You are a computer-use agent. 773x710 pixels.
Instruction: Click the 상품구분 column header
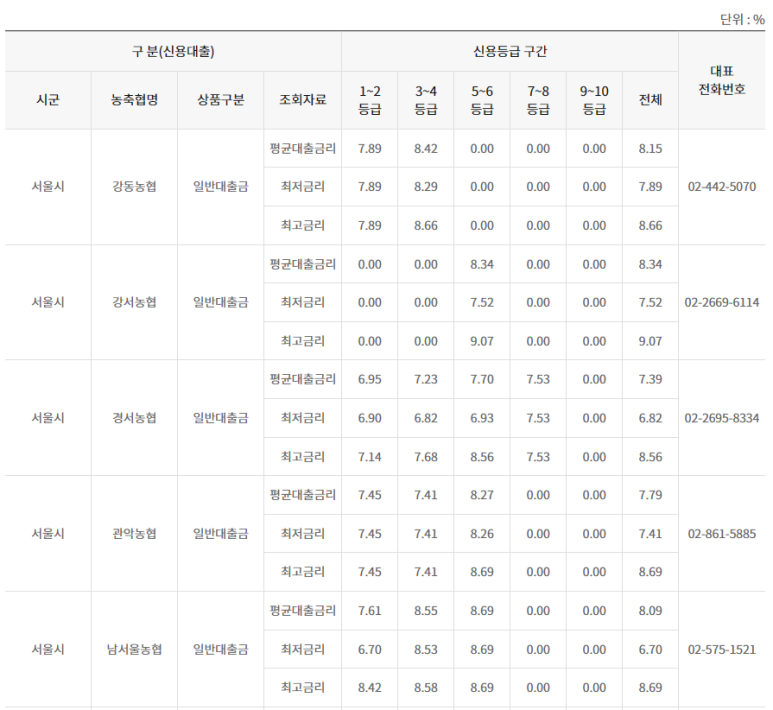pos(220,100)
